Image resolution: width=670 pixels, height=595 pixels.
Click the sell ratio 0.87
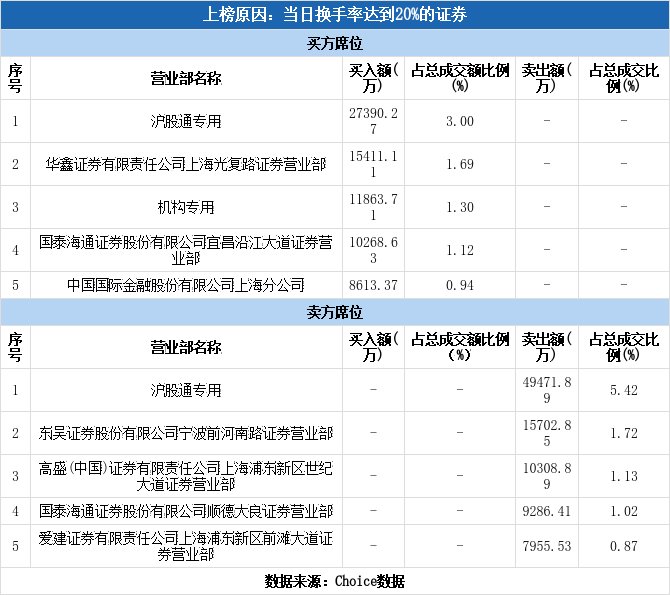point(624,546)
